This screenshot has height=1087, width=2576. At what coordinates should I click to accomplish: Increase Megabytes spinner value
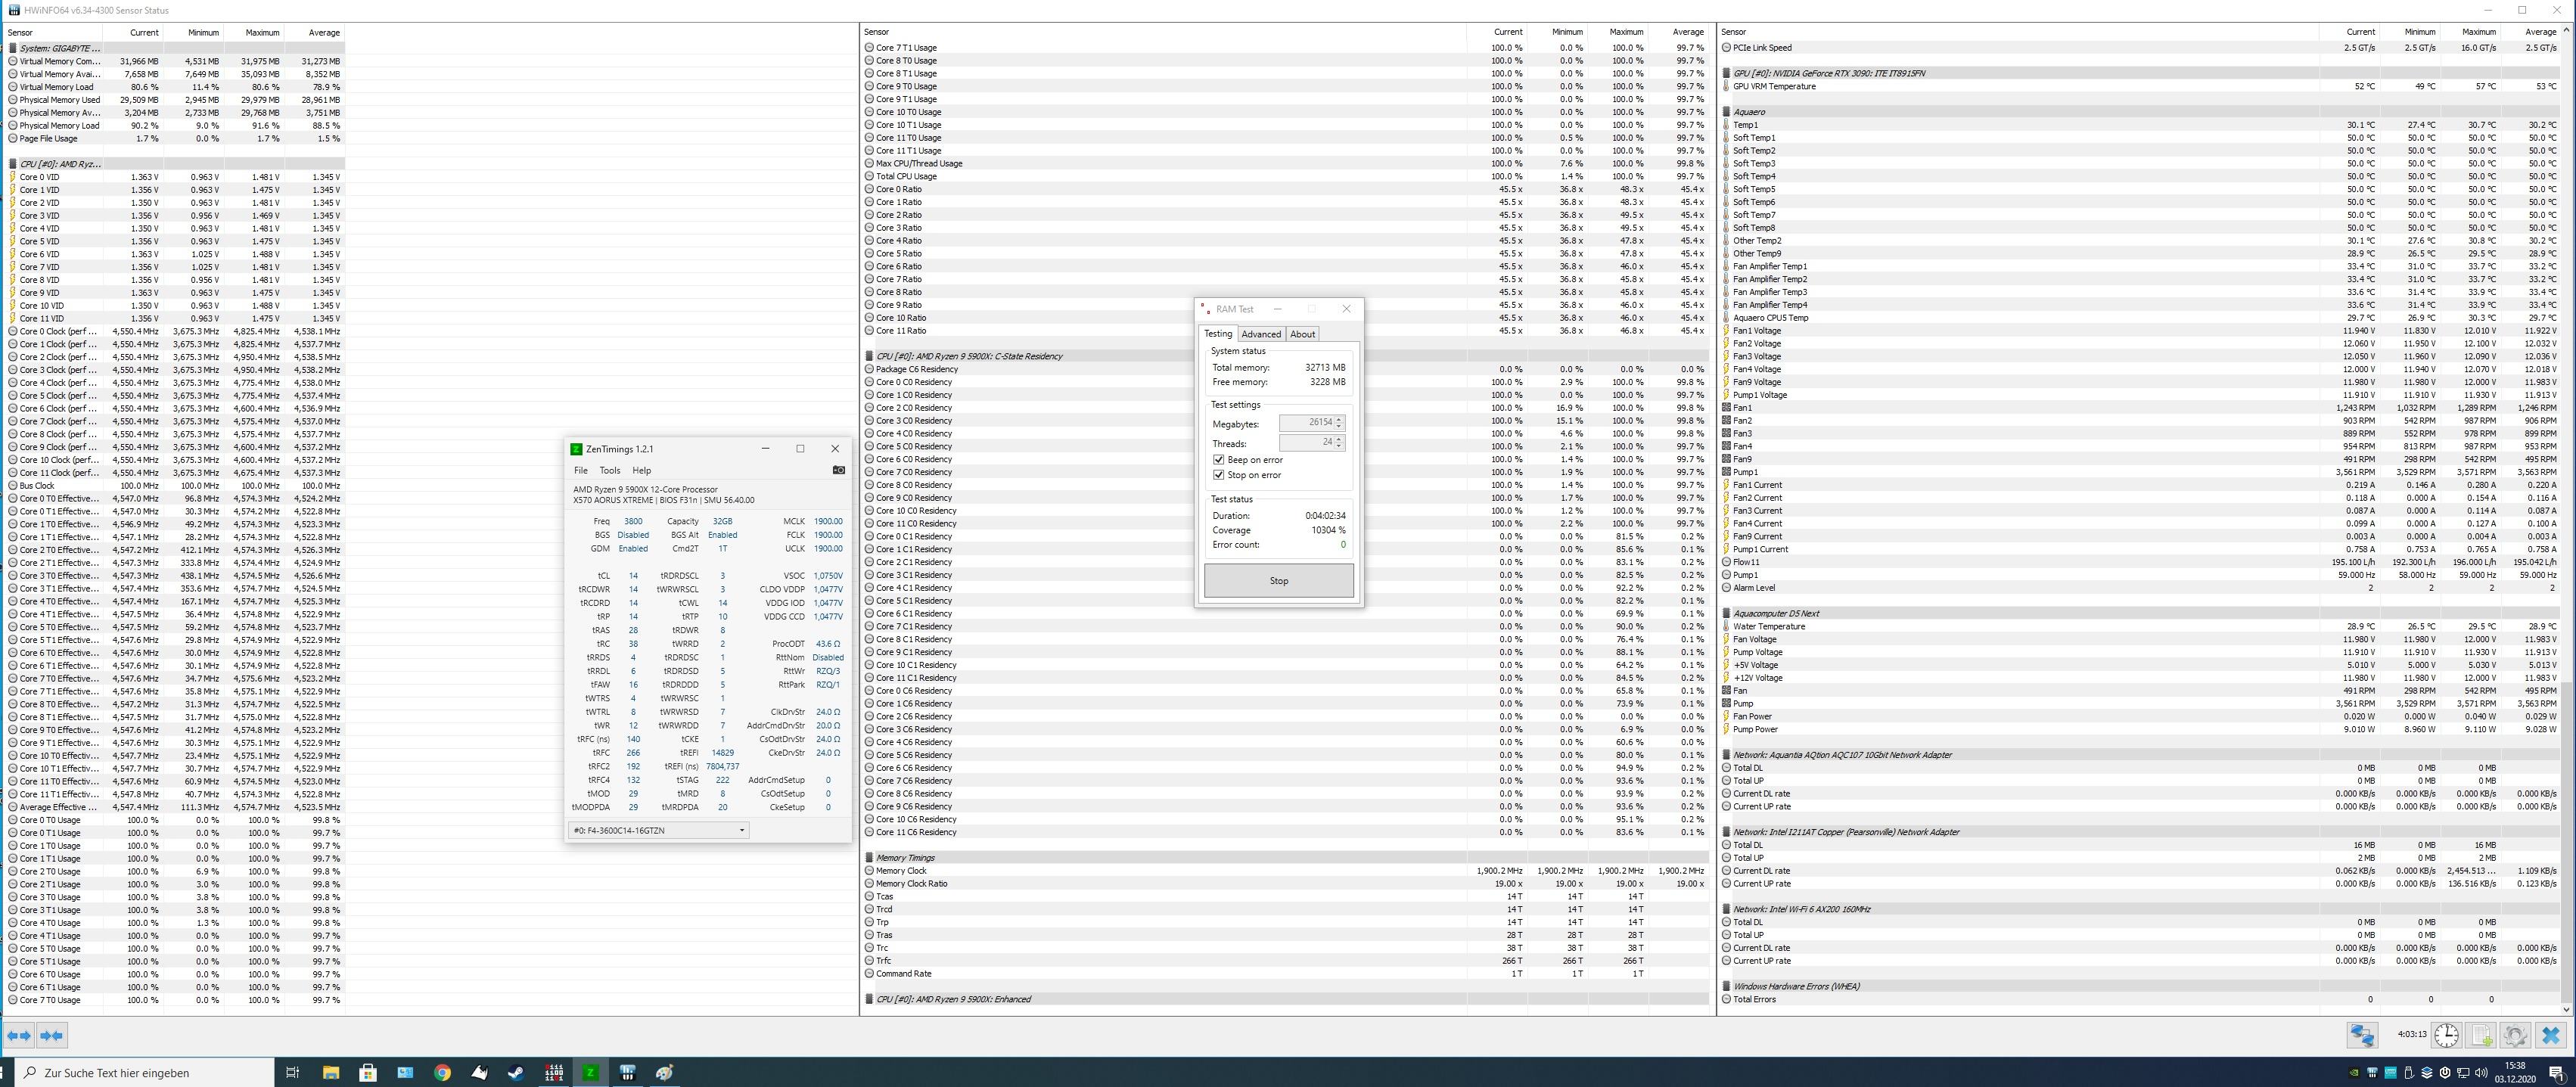click(1339, 419)
